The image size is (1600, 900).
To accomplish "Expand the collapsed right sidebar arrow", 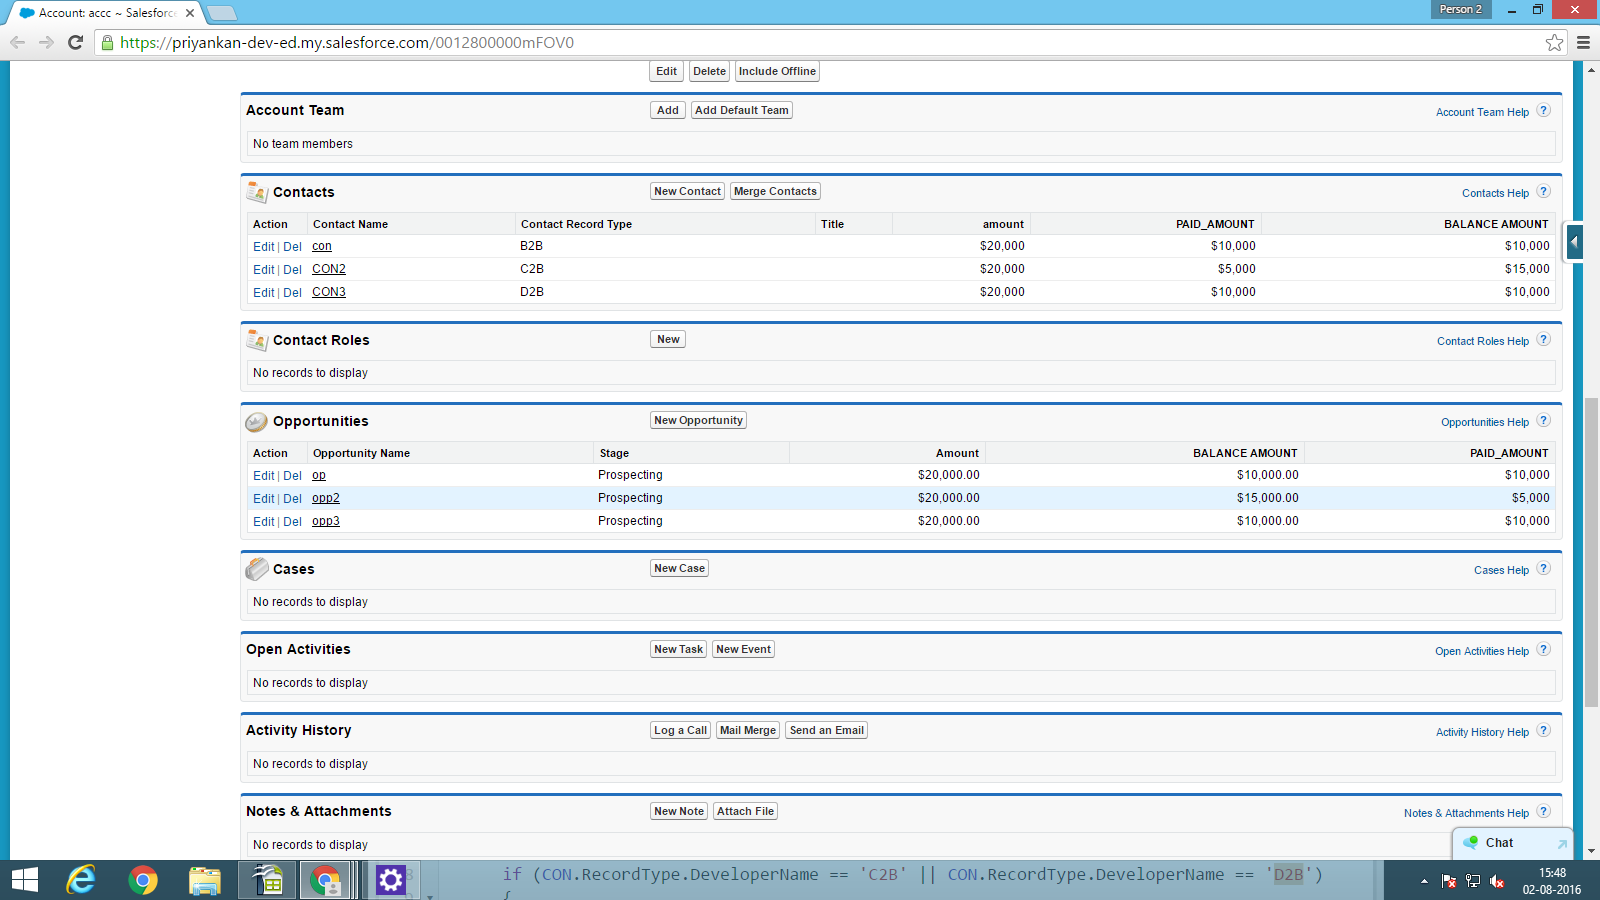I will point(1574,242).
